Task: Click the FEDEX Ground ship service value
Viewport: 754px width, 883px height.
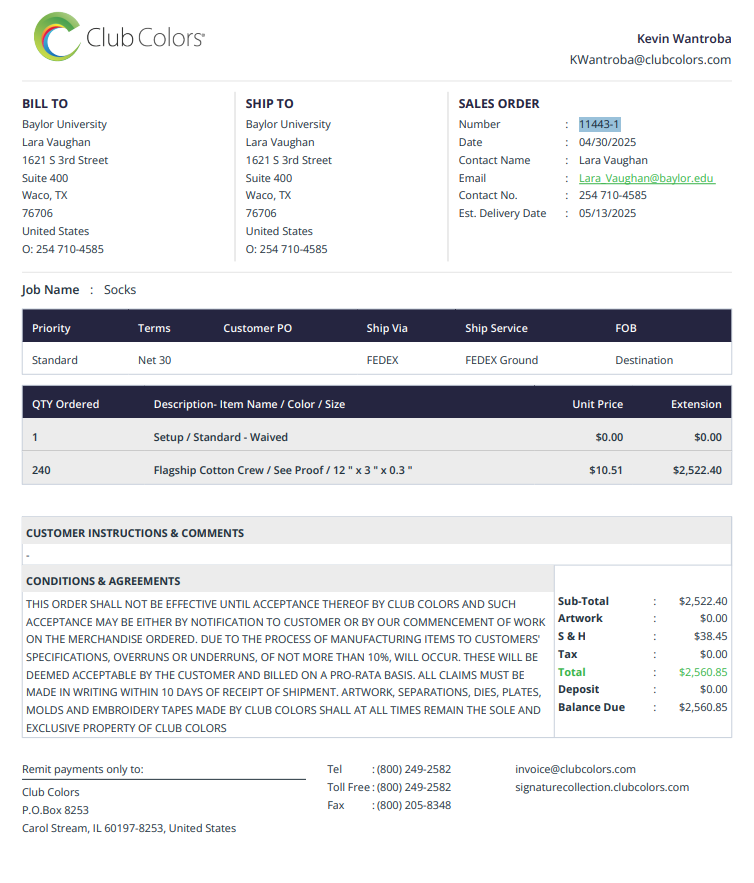Action: pos(501,360)
